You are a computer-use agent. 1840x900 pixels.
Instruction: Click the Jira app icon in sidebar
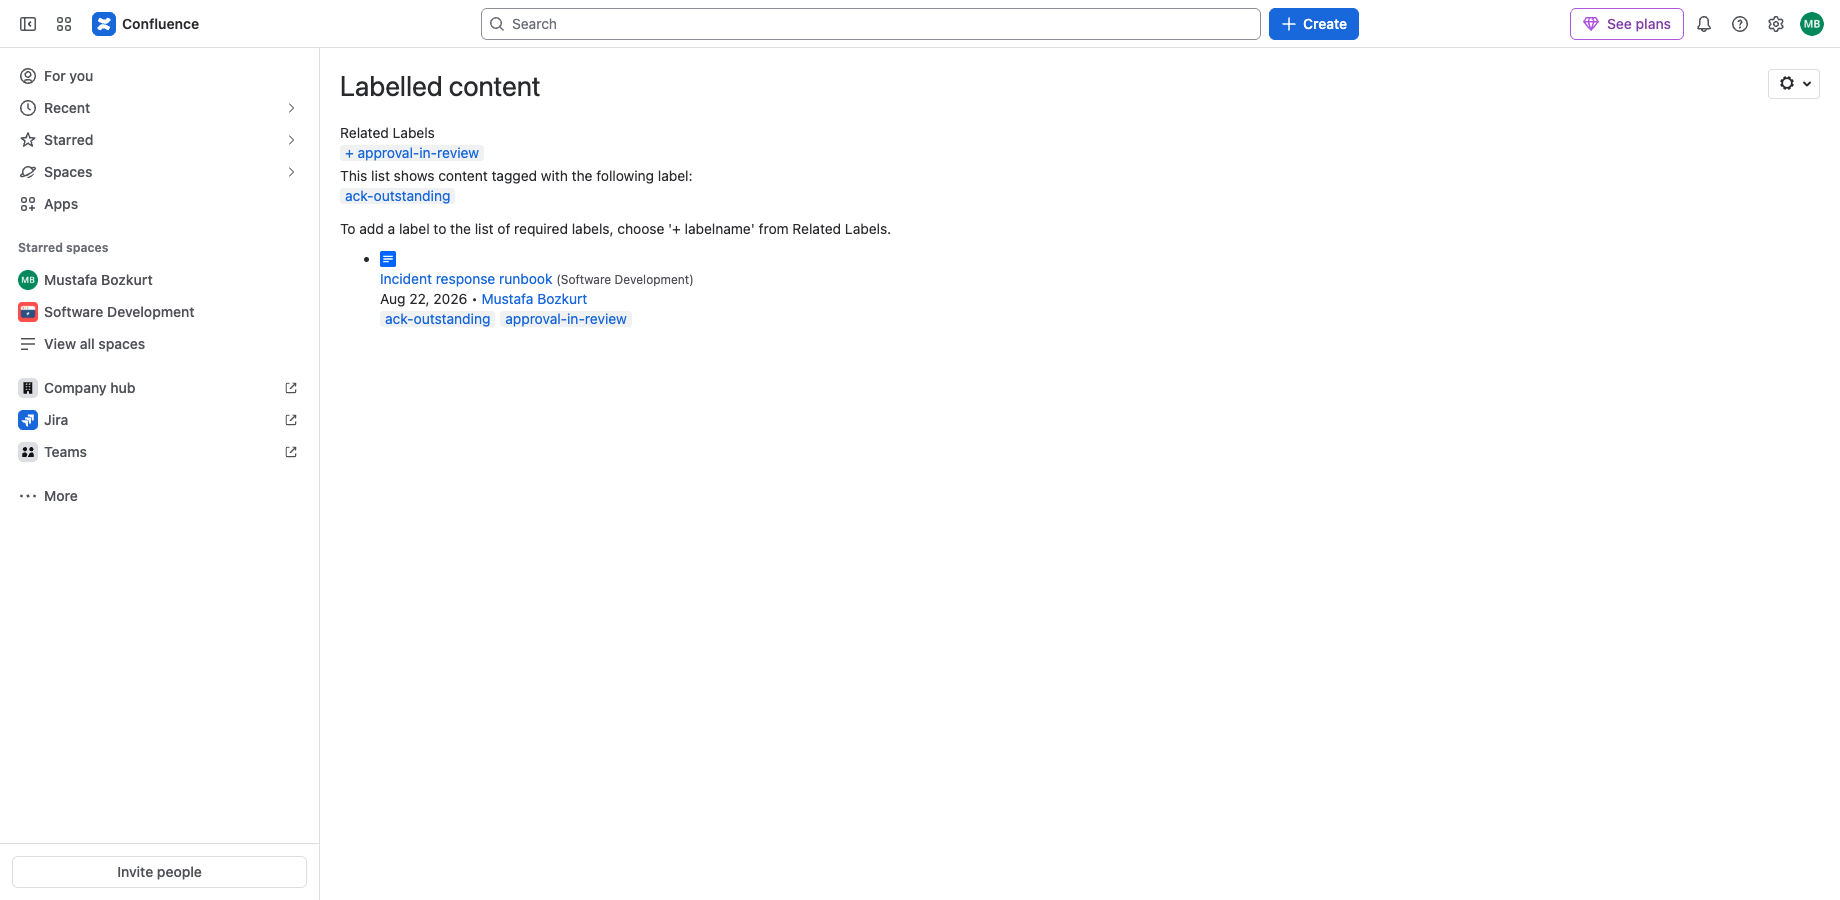28,420
